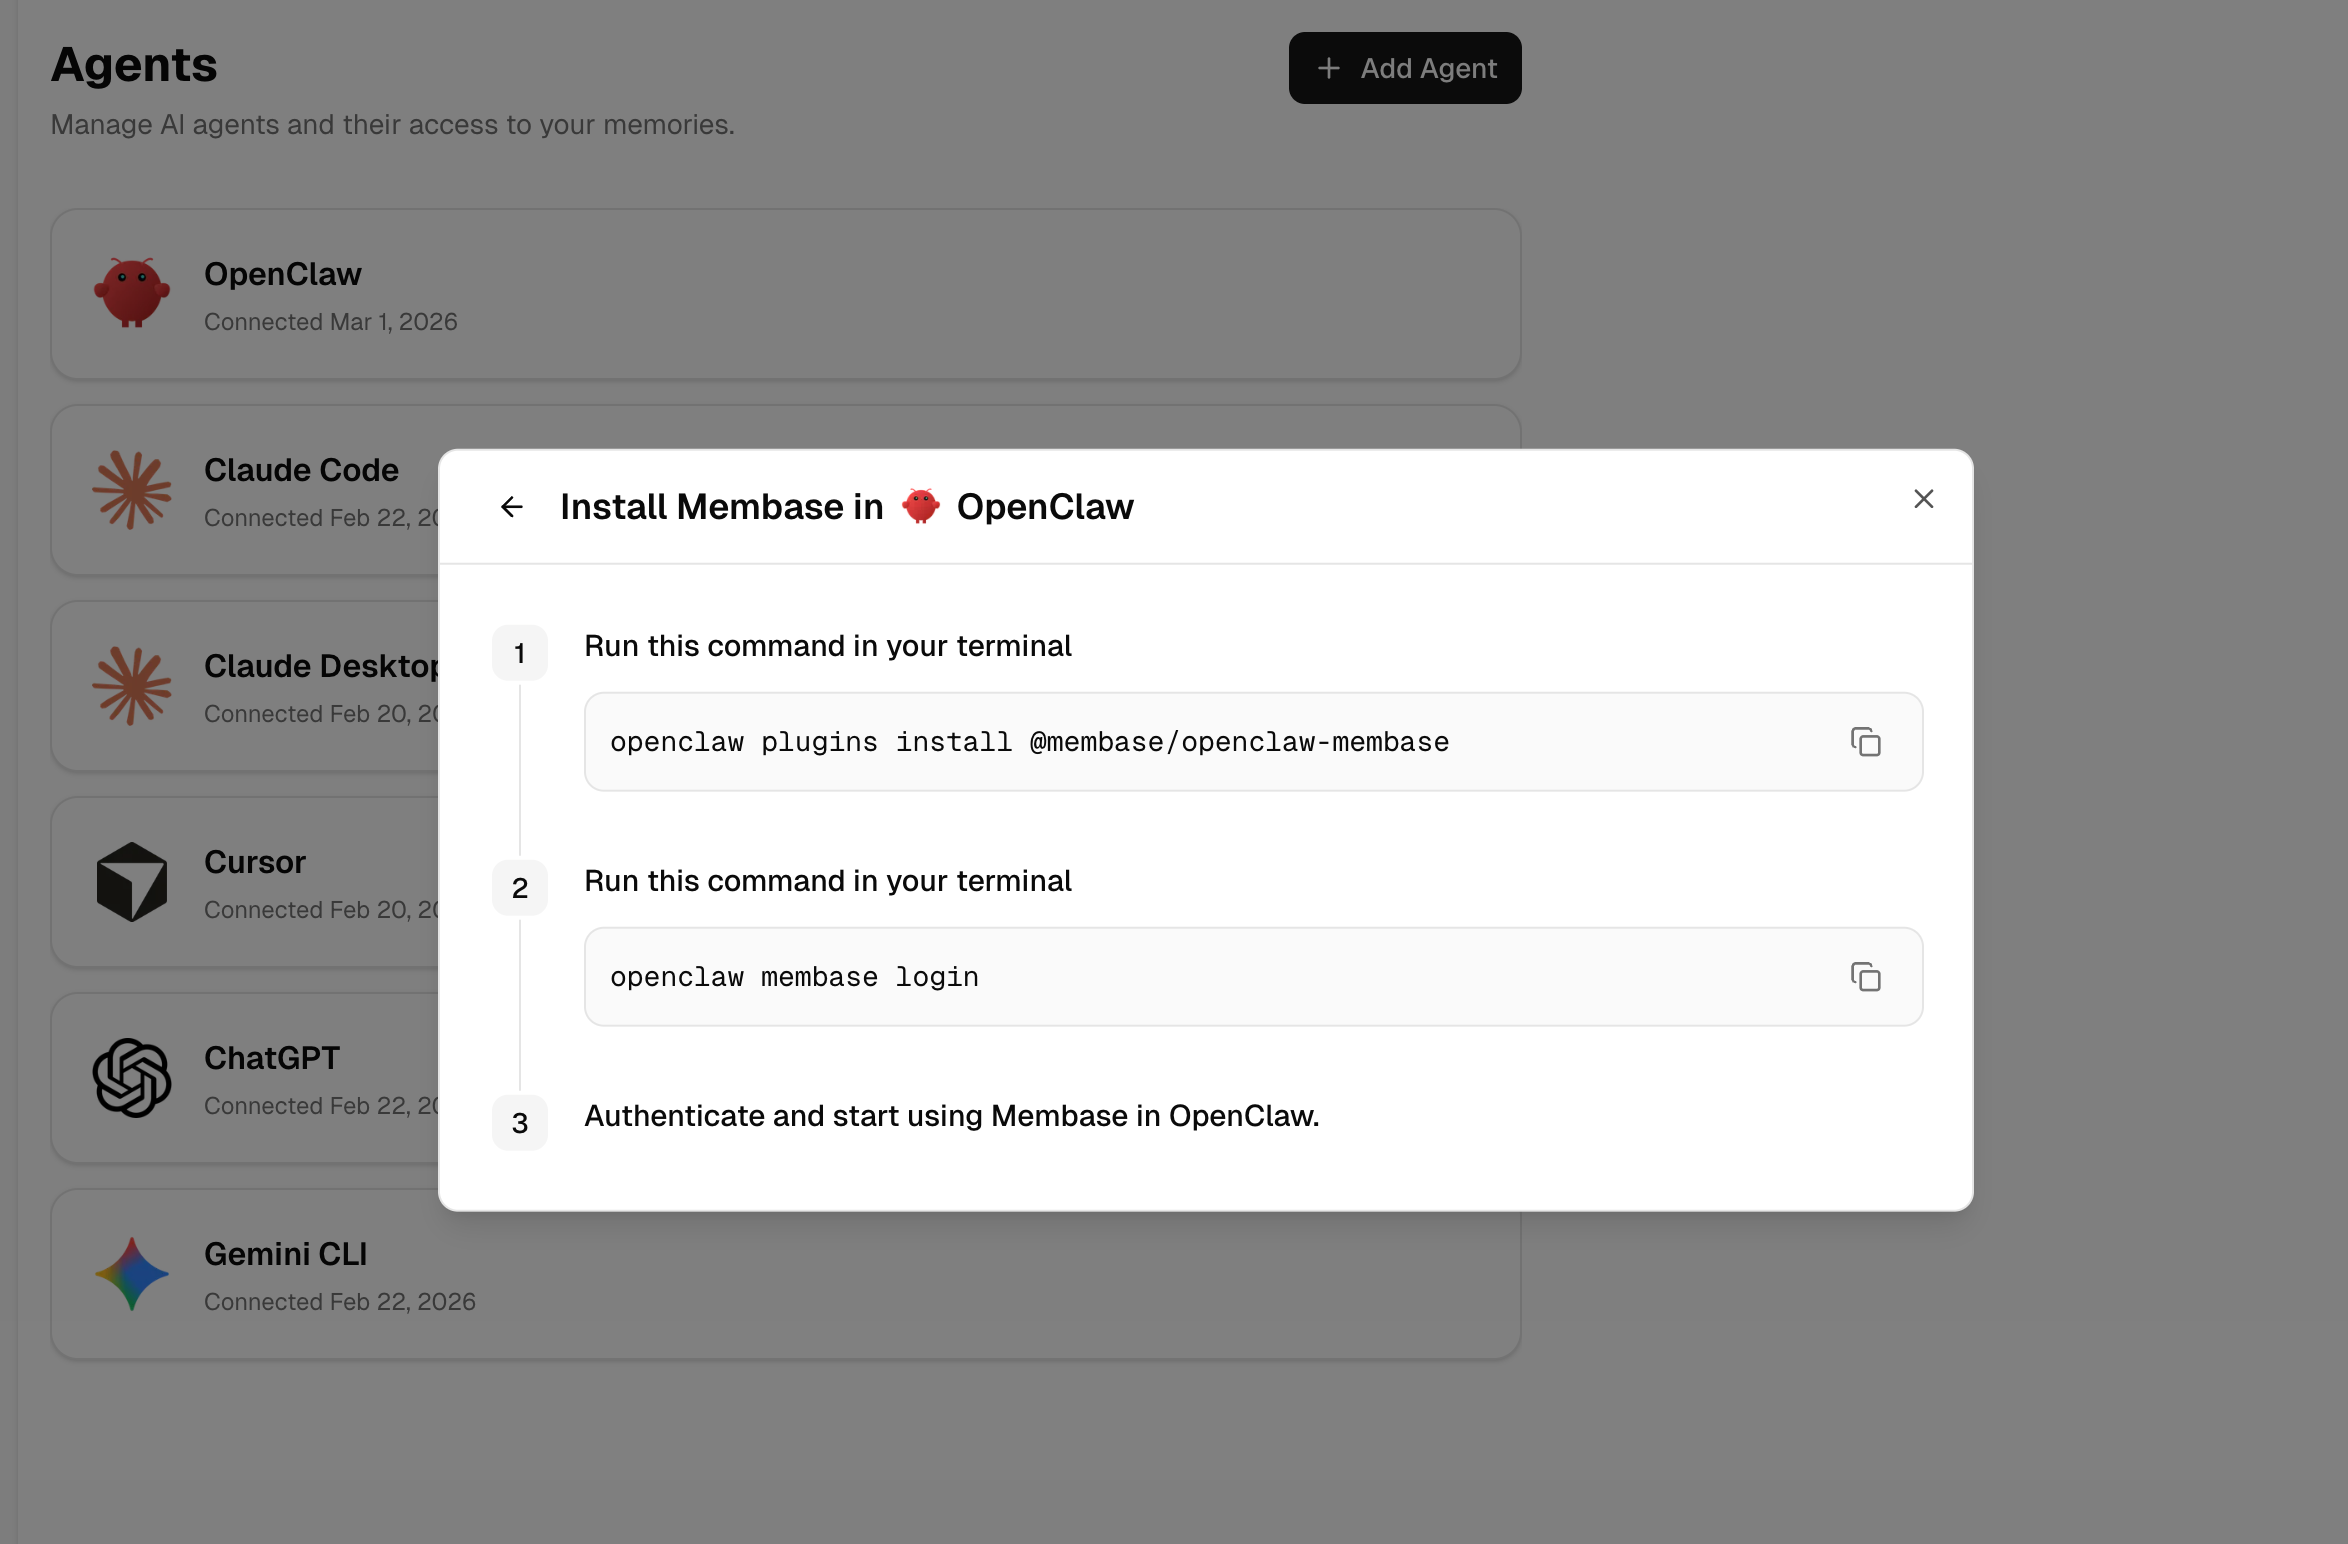Copy the membase login command

click(x=1866, y=977)
